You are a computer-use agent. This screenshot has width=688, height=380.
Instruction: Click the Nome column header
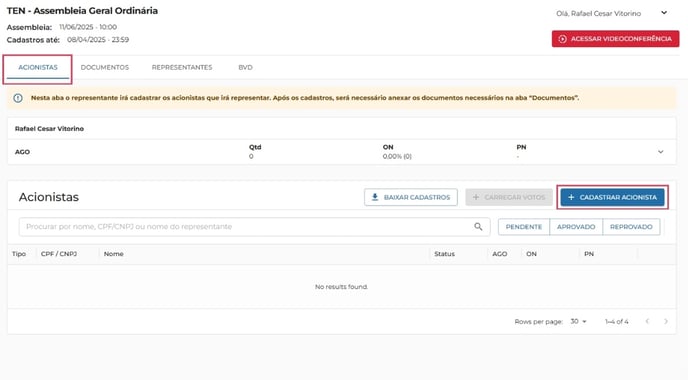[x=113, y=254]
